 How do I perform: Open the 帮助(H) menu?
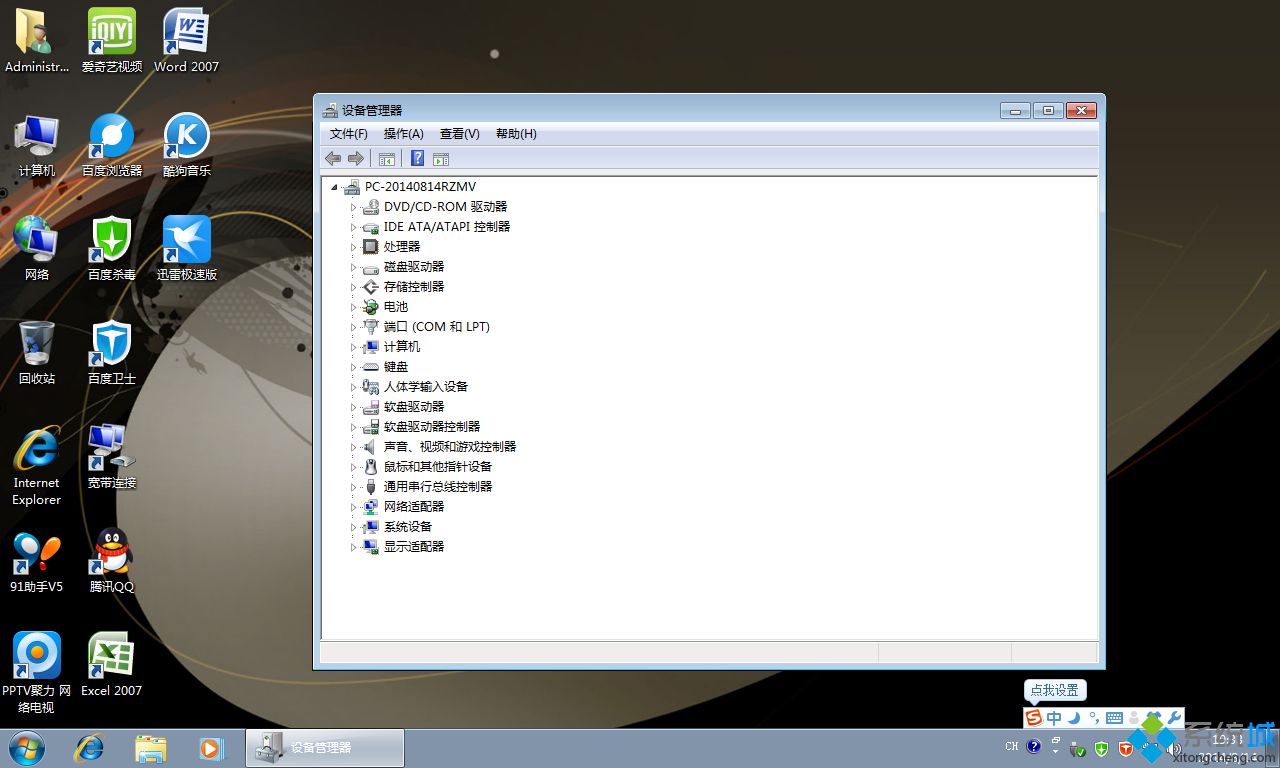516,134
